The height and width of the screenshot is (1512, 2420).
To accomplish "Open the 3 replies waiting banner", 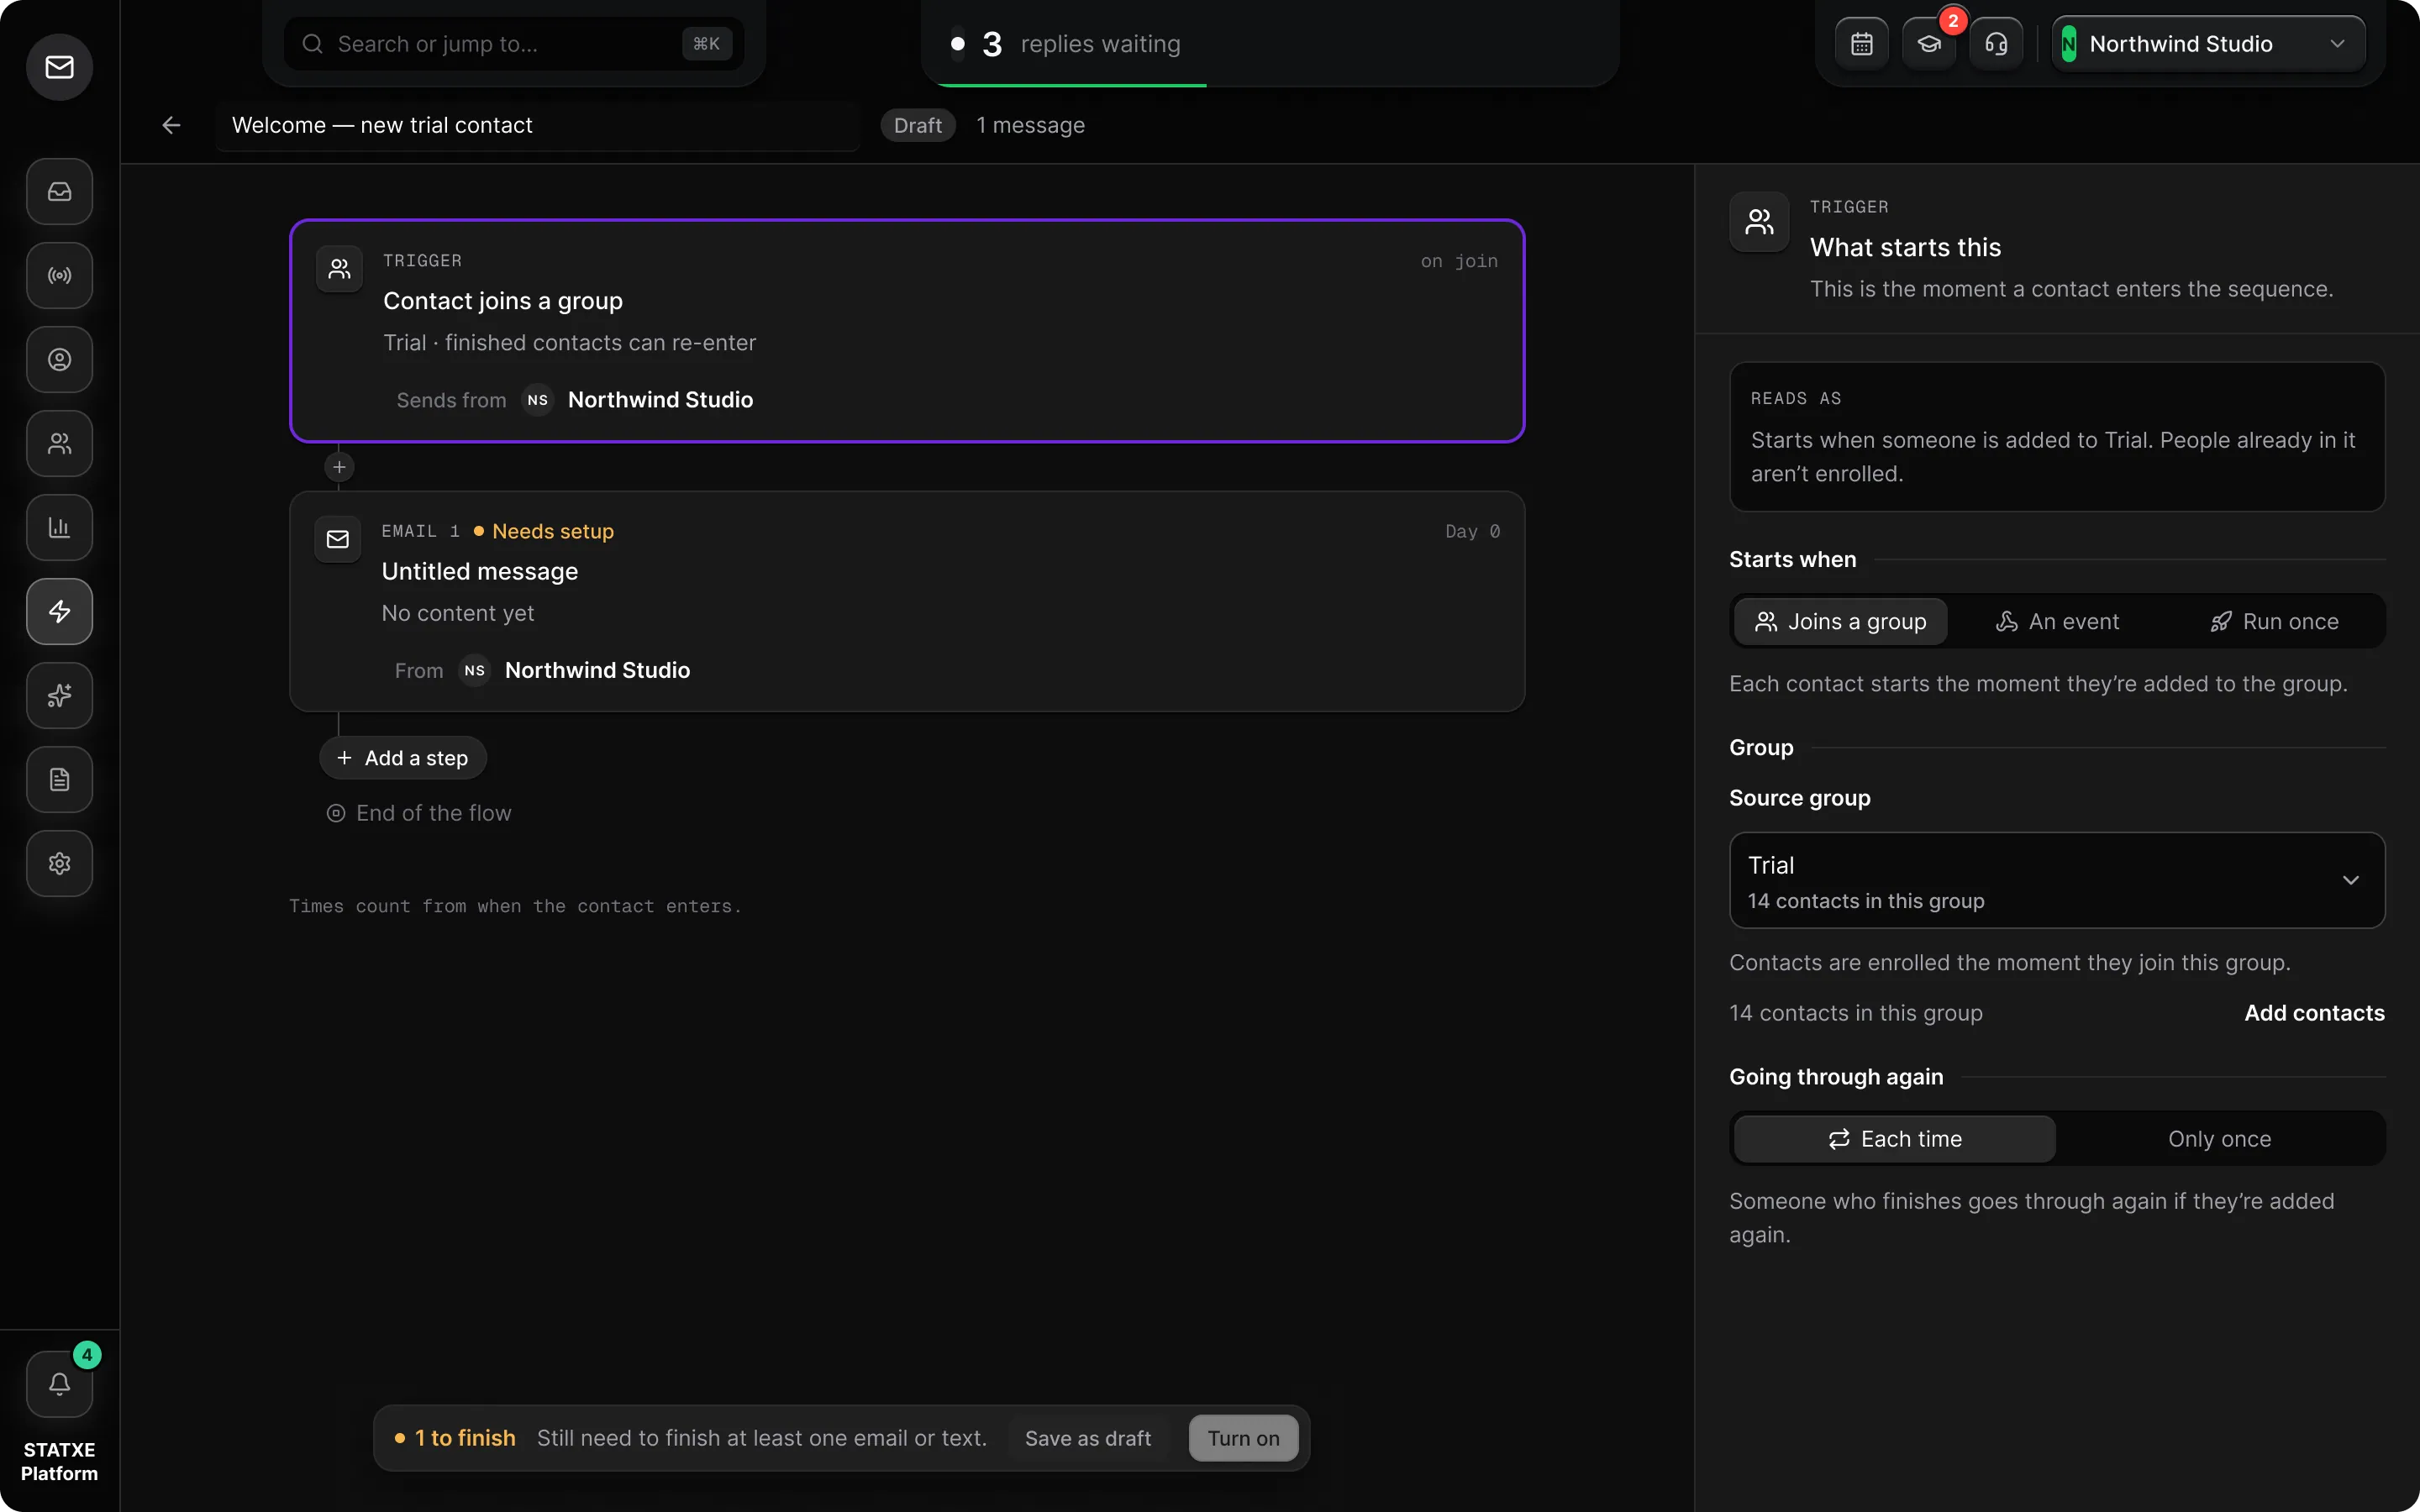I will [1269, 44].
